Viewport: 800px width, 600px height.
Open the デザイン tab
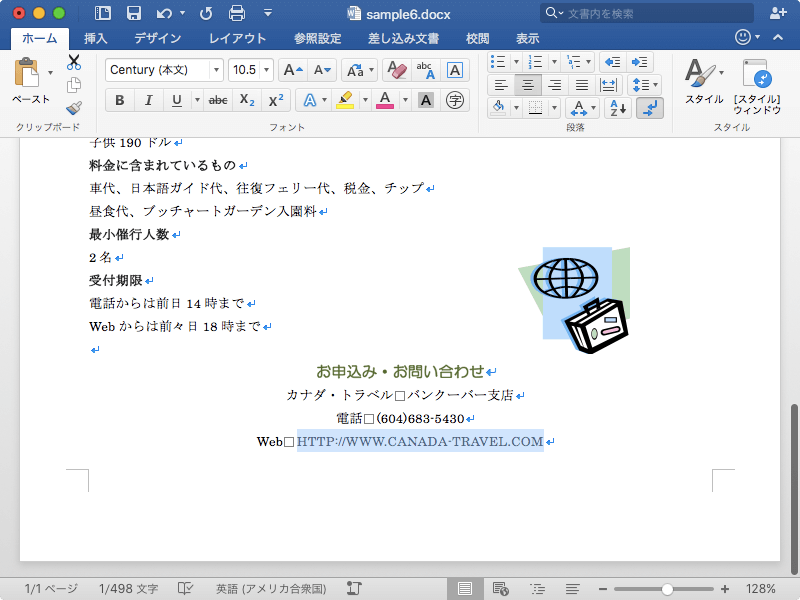[x=158, y=38]
